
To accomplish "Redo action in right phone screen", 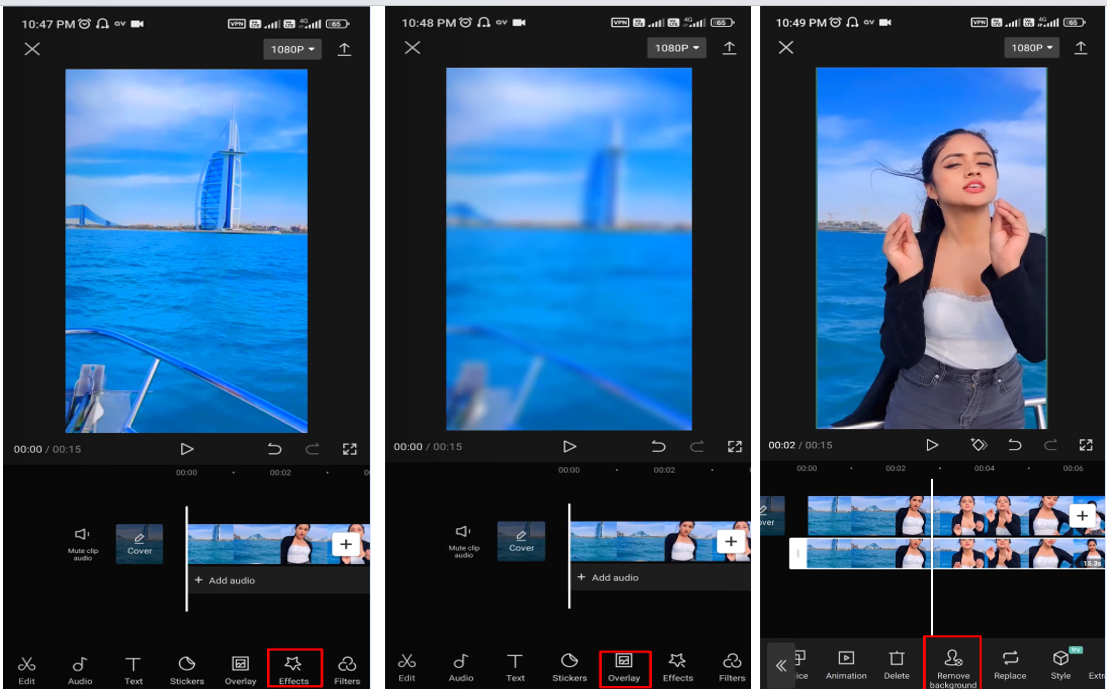I will [x=1051, y=445].
